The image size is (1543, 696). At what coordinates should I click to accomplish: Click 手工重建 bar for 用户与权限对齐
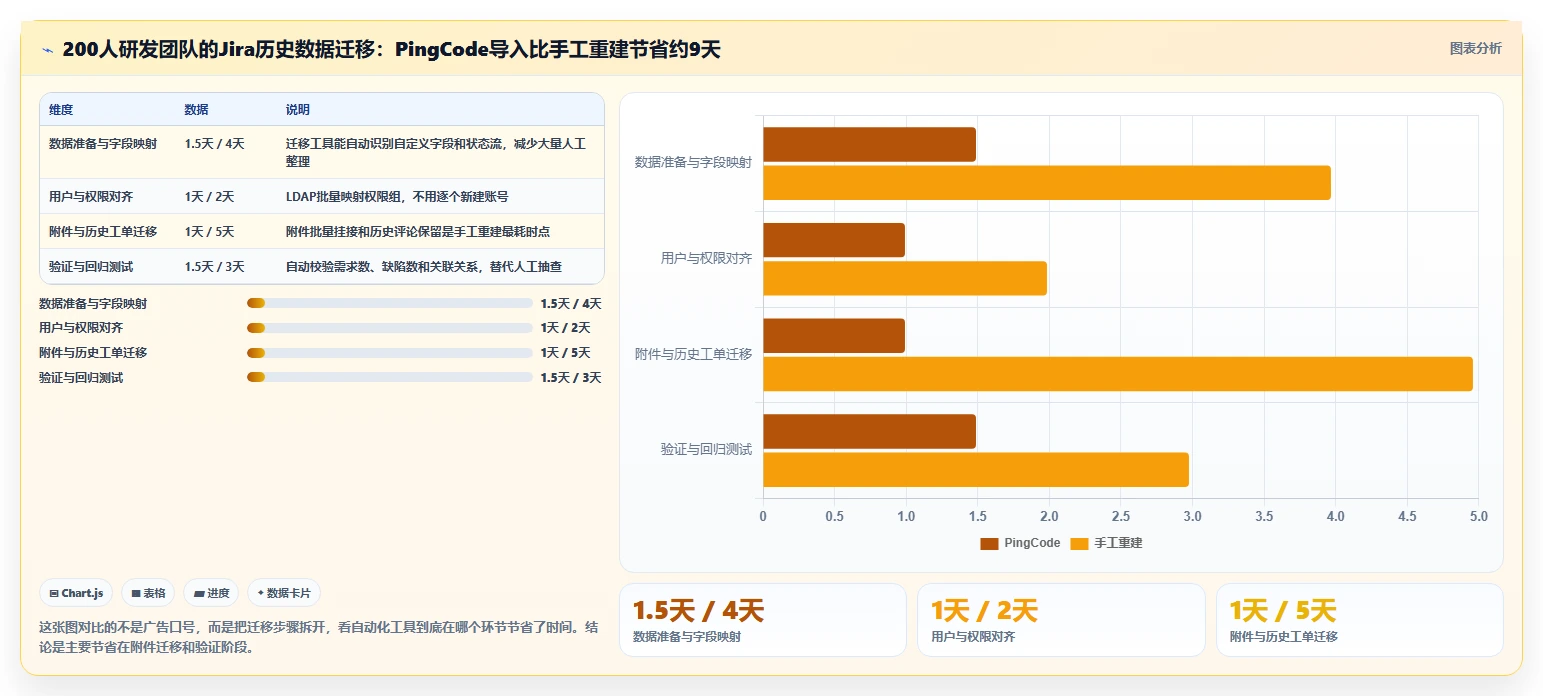pos(905,278)
